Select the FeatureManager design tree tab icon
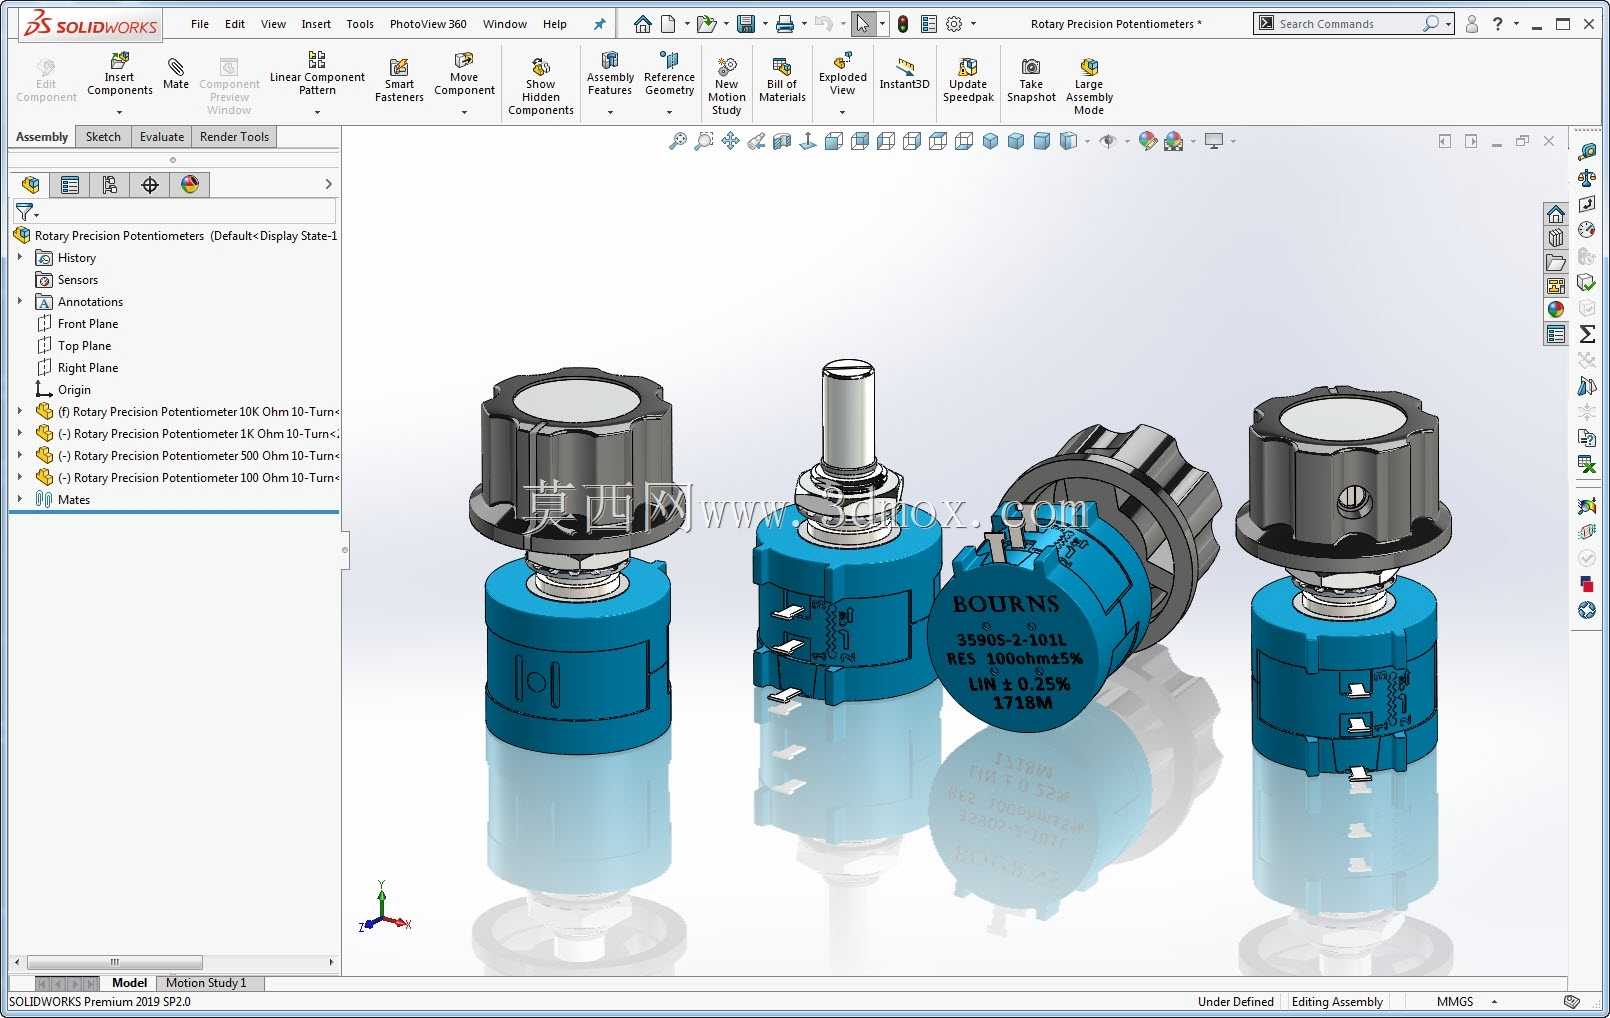Screen dimensions: 1610x1018 [30, 184]
